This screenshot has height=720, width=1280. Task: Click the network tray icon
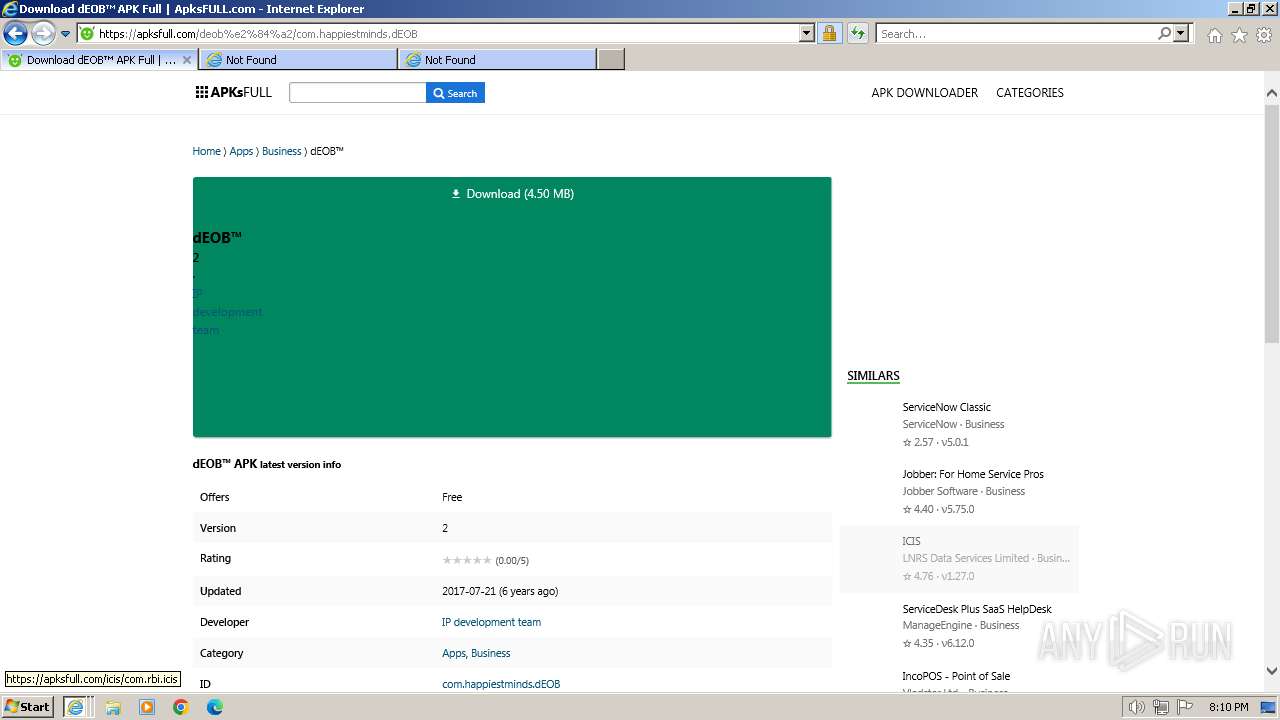1161,707
